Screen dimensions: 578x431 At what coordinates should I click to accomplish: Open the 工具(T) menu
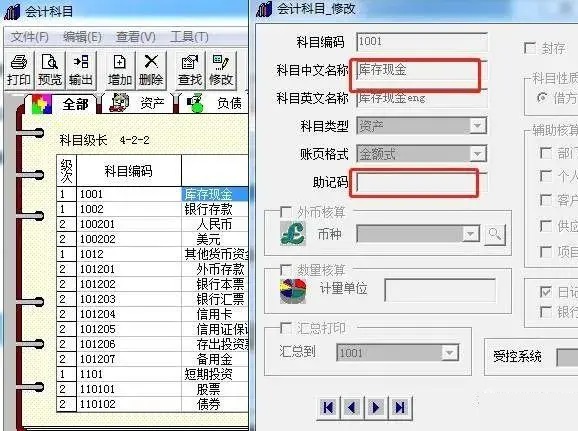pos(189,37)
